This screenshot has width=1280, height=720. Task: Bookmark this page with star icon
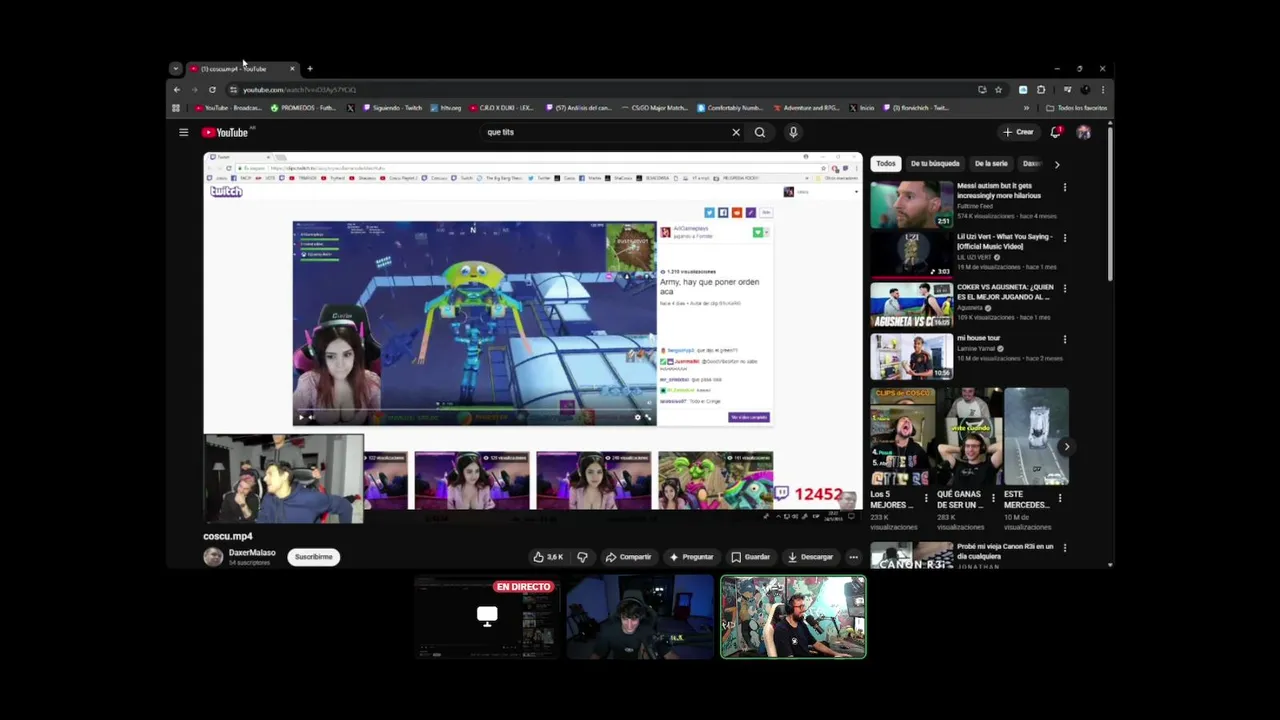998,90
